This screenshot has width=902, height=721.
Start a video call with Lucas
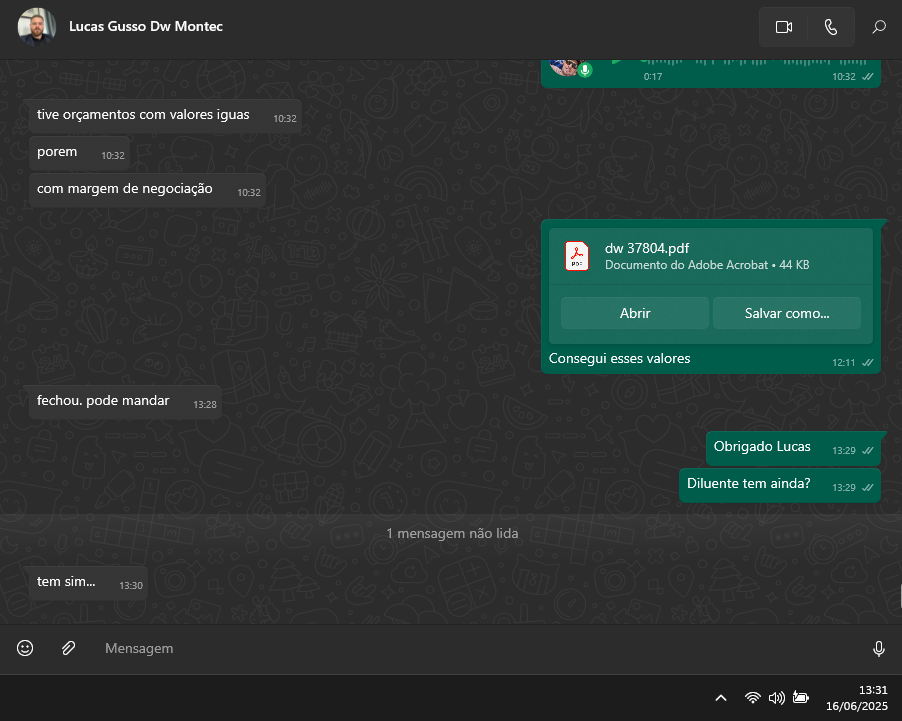[x=783, y=27]
